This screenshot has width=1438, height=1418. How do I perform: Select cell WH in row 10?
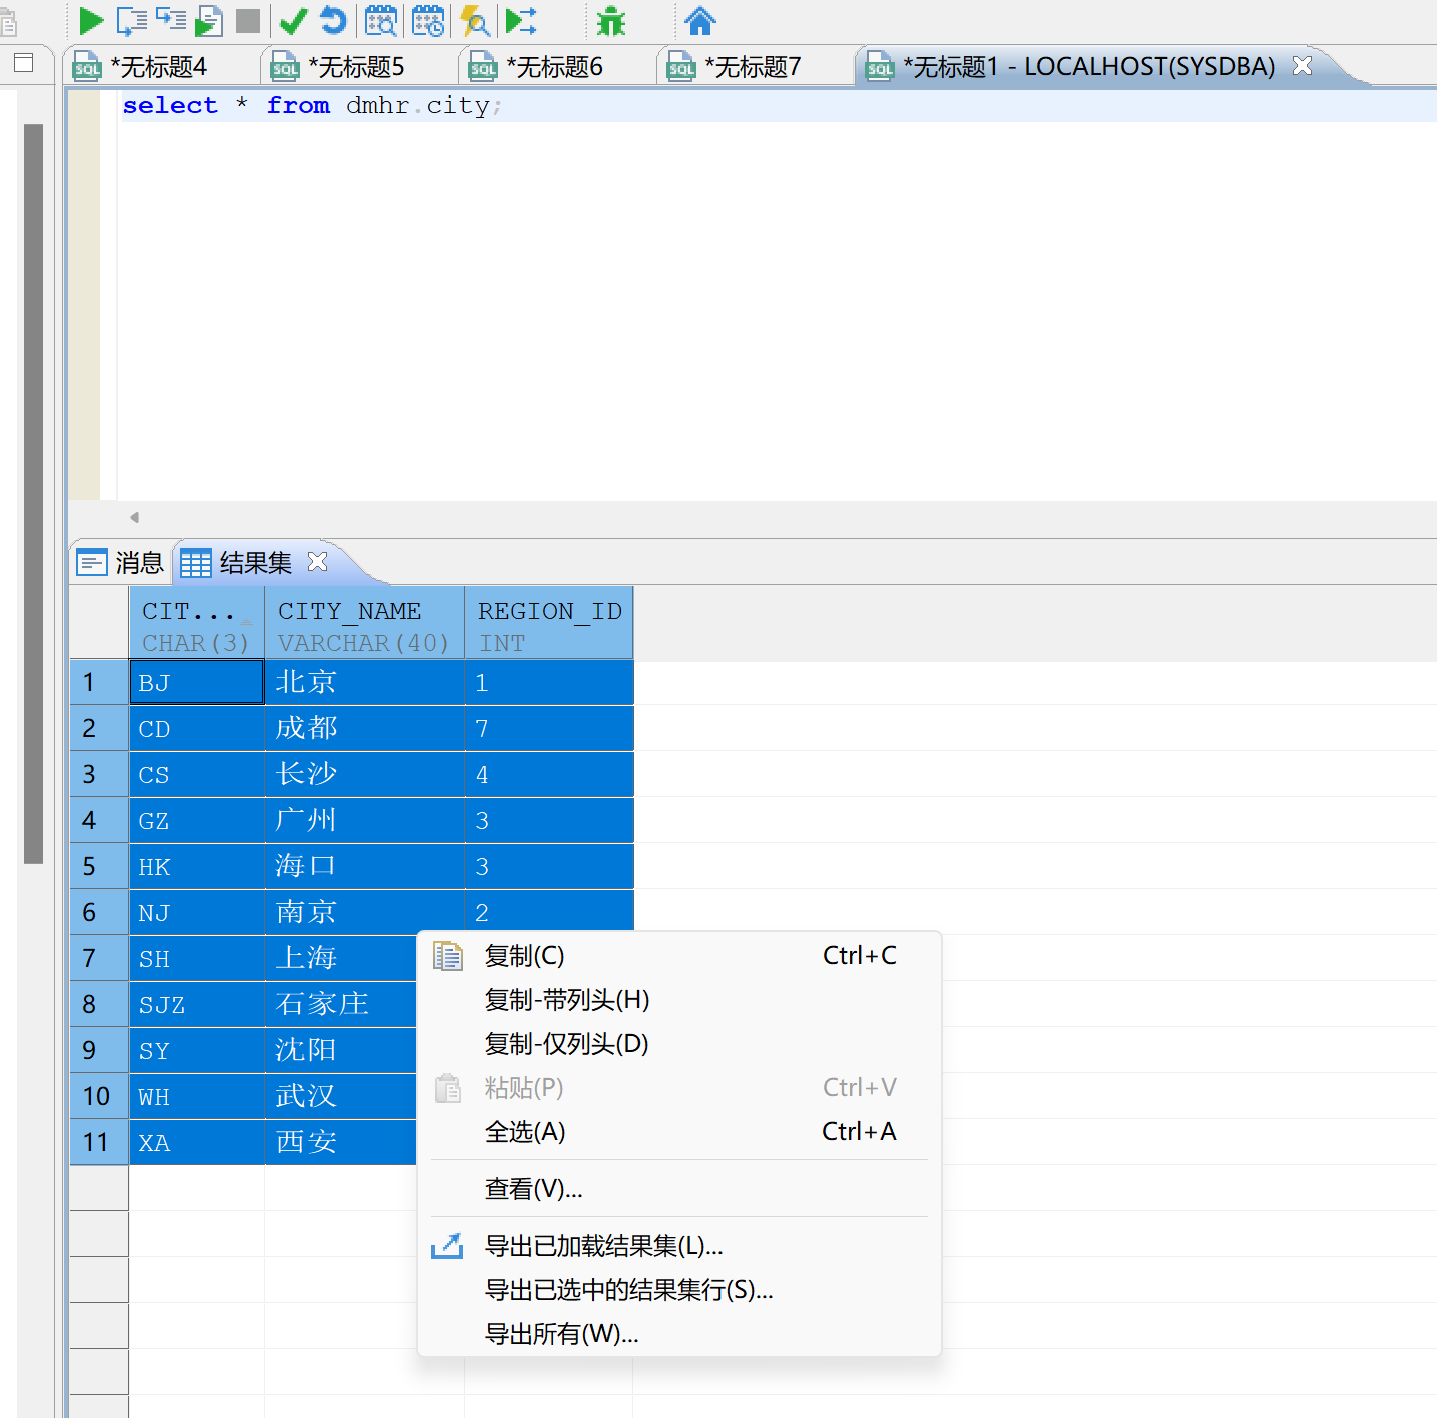[196, 1096]
